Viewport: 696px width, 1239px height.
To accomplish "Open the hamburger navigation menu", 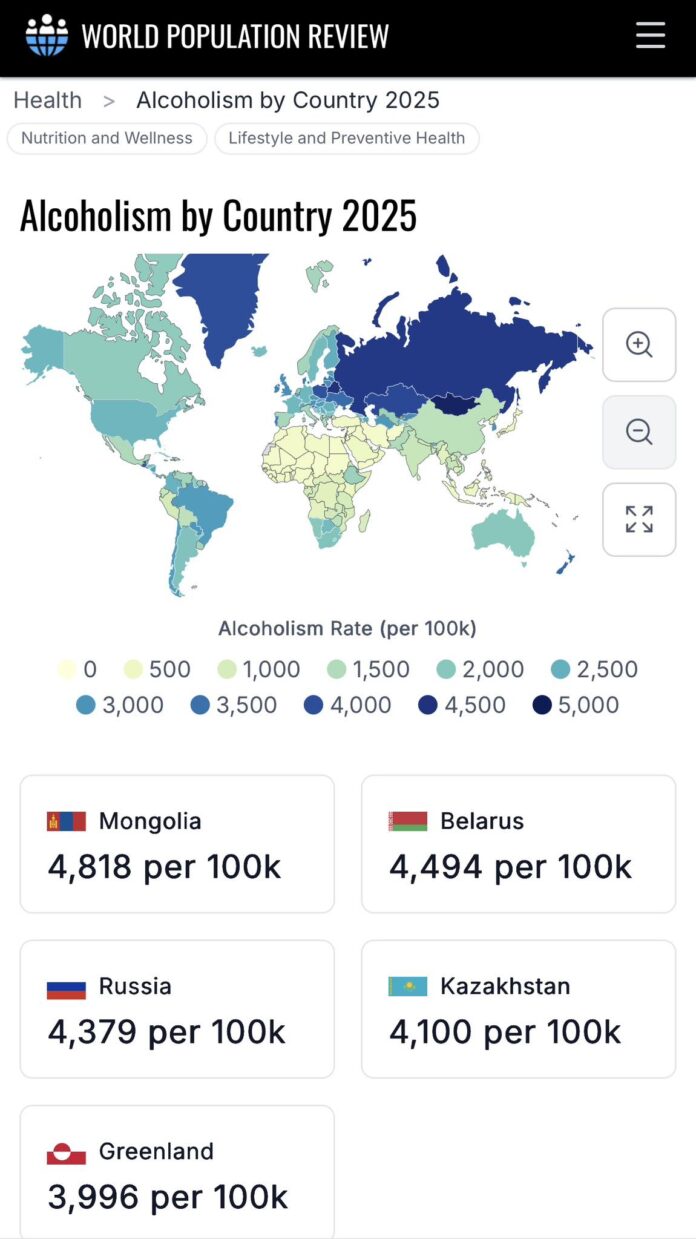I will pyautogui.click(x=650, y=36).
